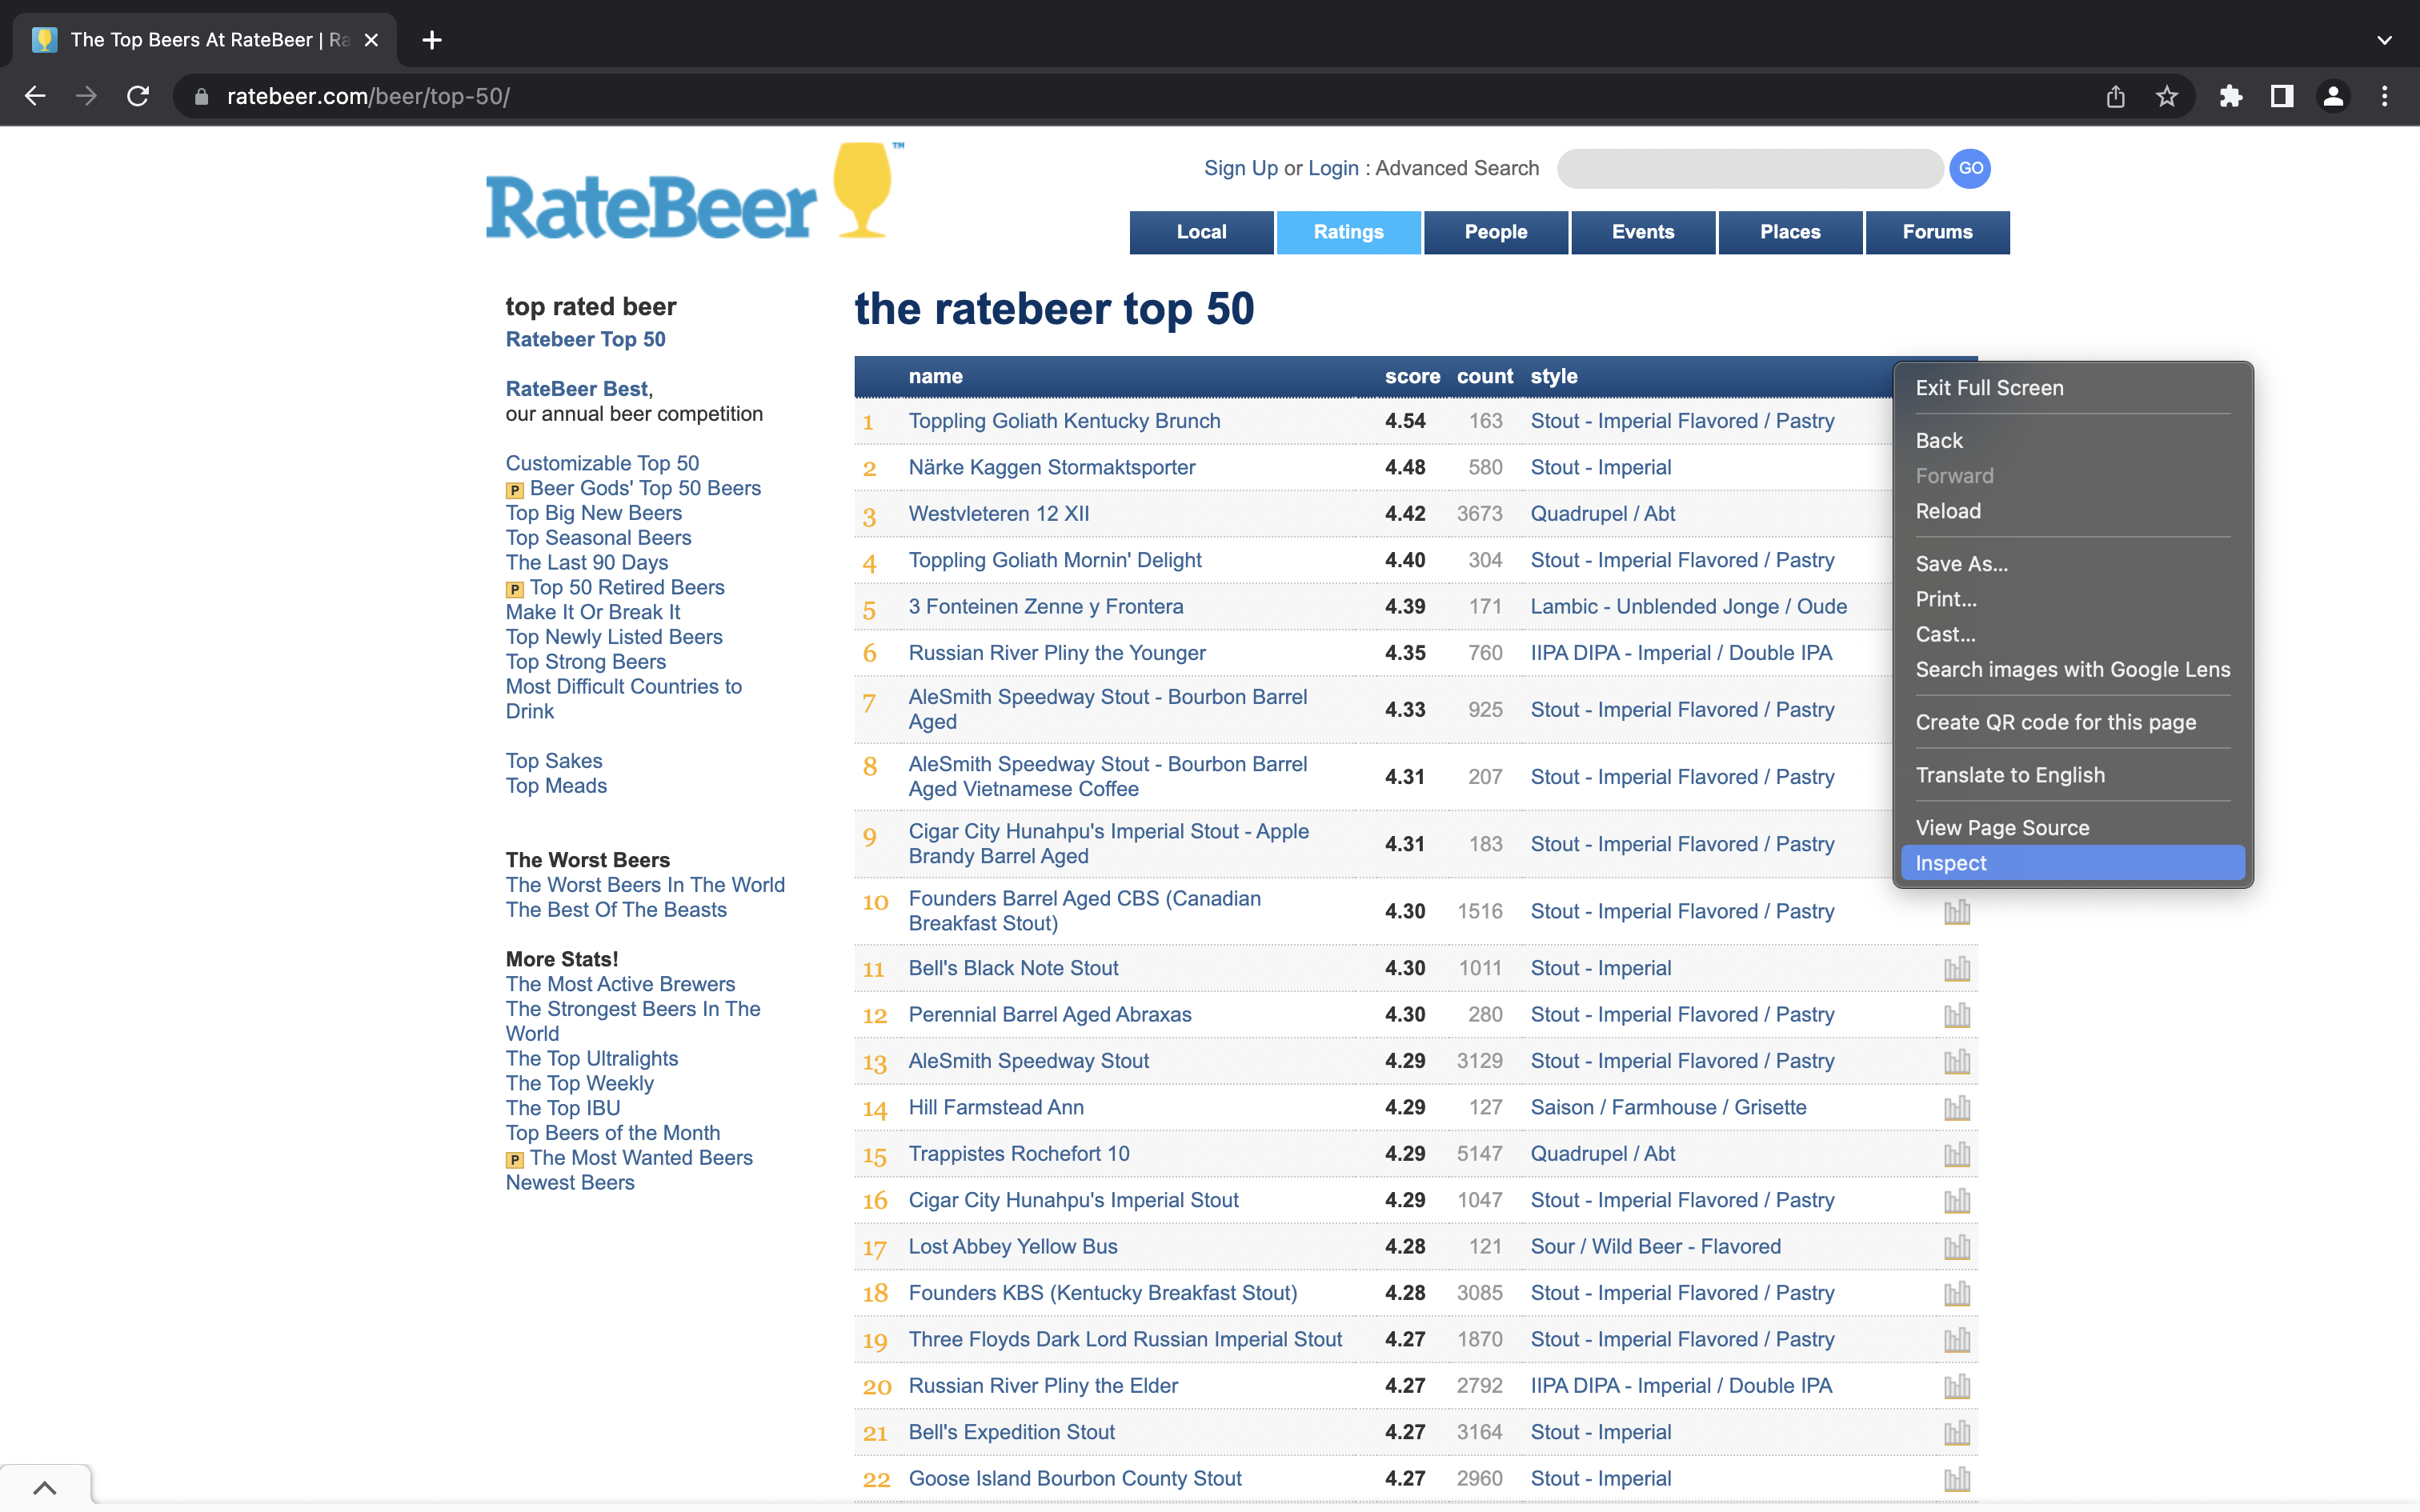
Task: Click the browser address bar URL
Action: 368,96
